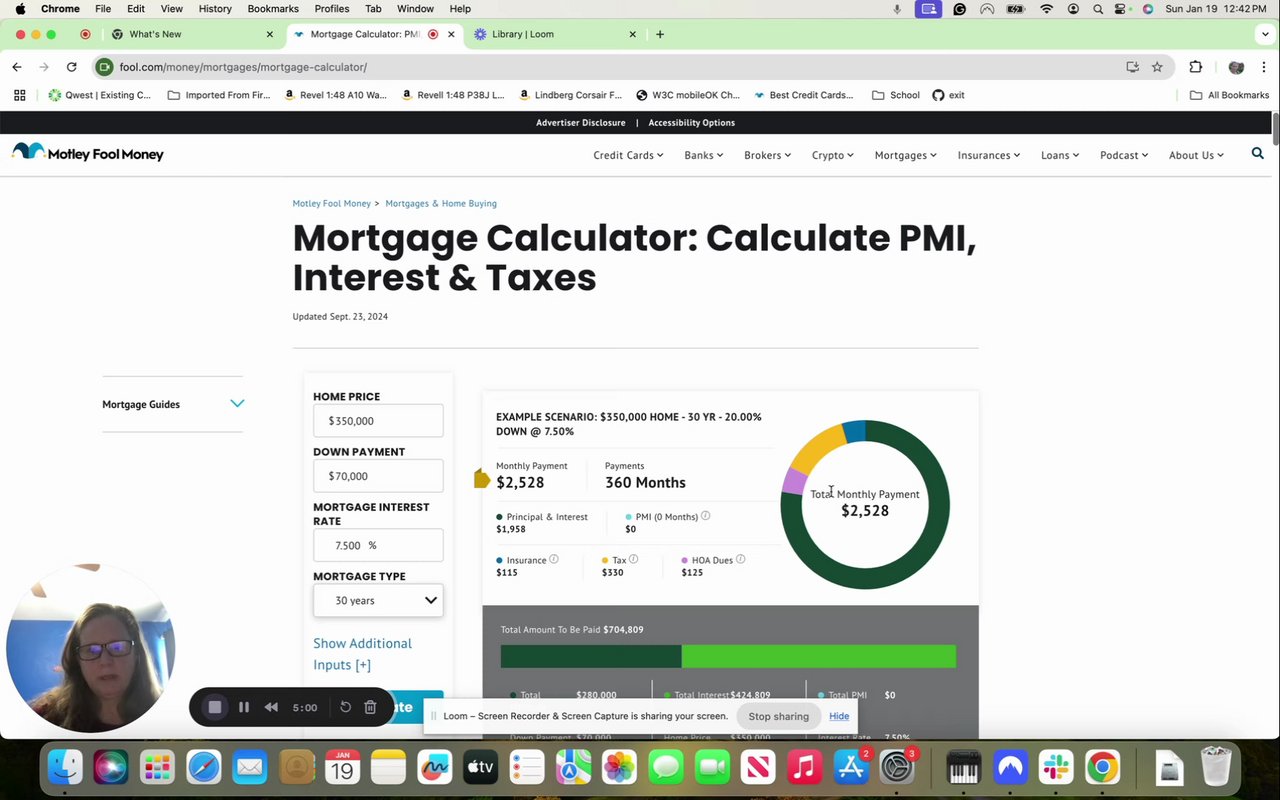The height and width of the screenshot is (800, 1280).
Task: Open Finder from the Dock
Action: (x=65, y=768)
